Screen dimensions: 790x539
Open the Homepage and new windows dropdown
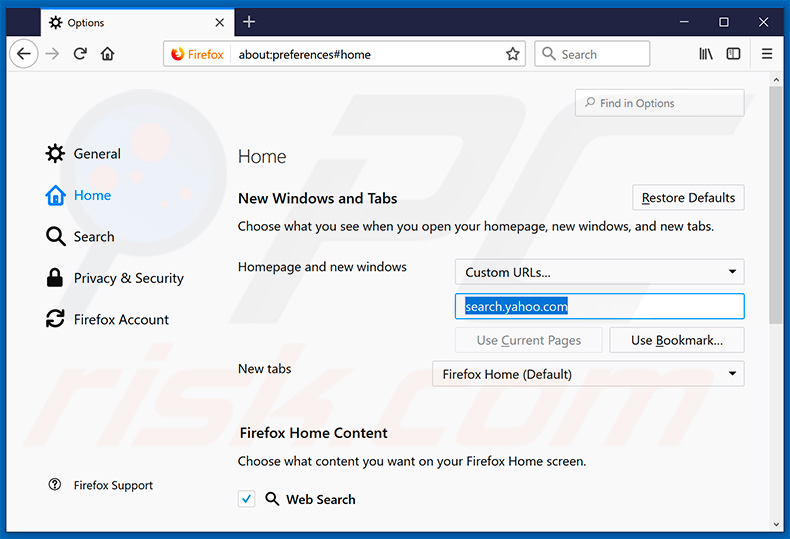[x=599, y=272]
